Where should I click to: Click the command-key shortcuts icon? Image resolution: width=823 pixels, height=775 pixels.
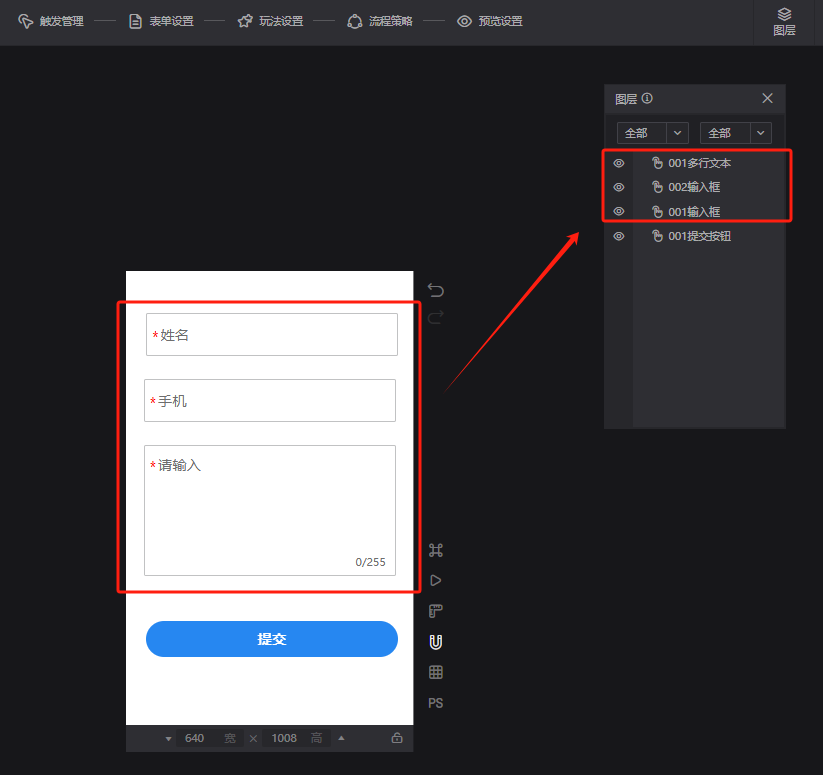click(x=436, y=550)
